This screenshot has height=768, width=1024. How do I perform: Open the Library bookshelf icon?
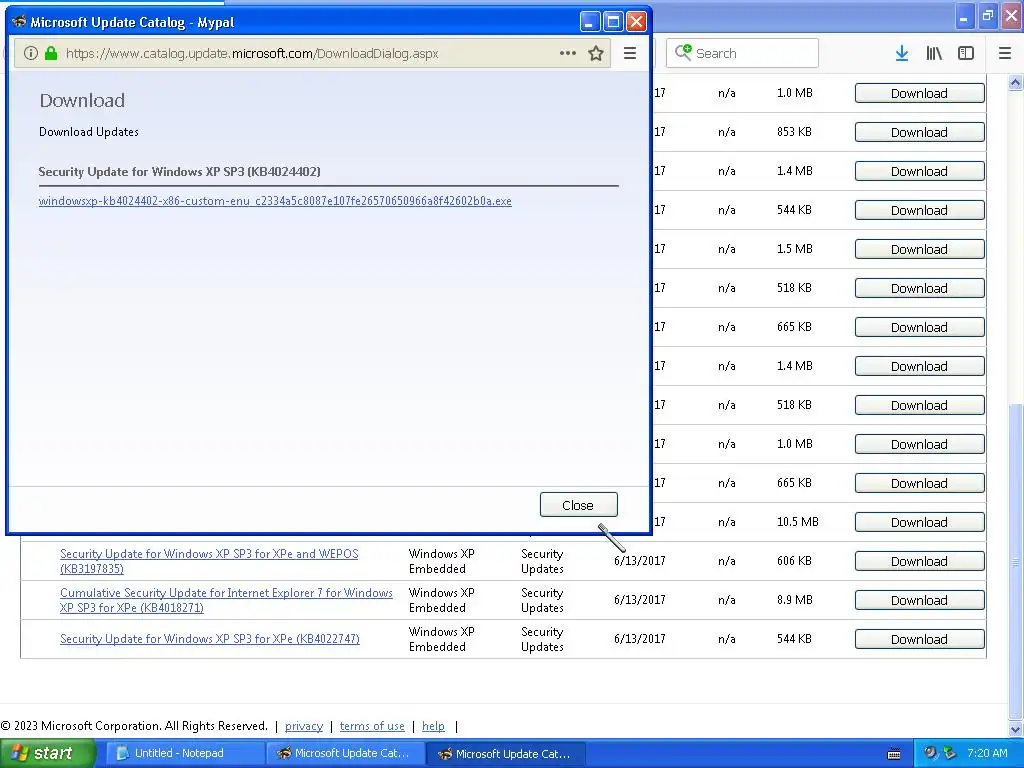pos(934,54)
